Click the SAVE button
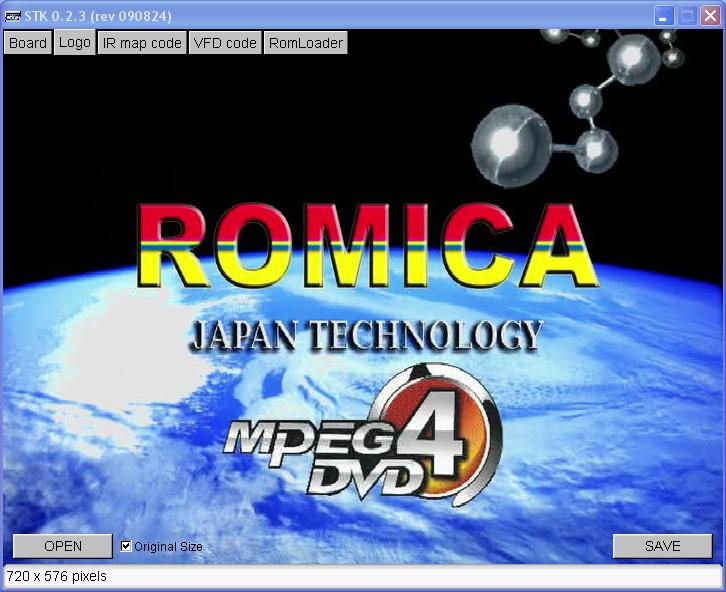Screen dimensions: 726x592 [663, 546]
